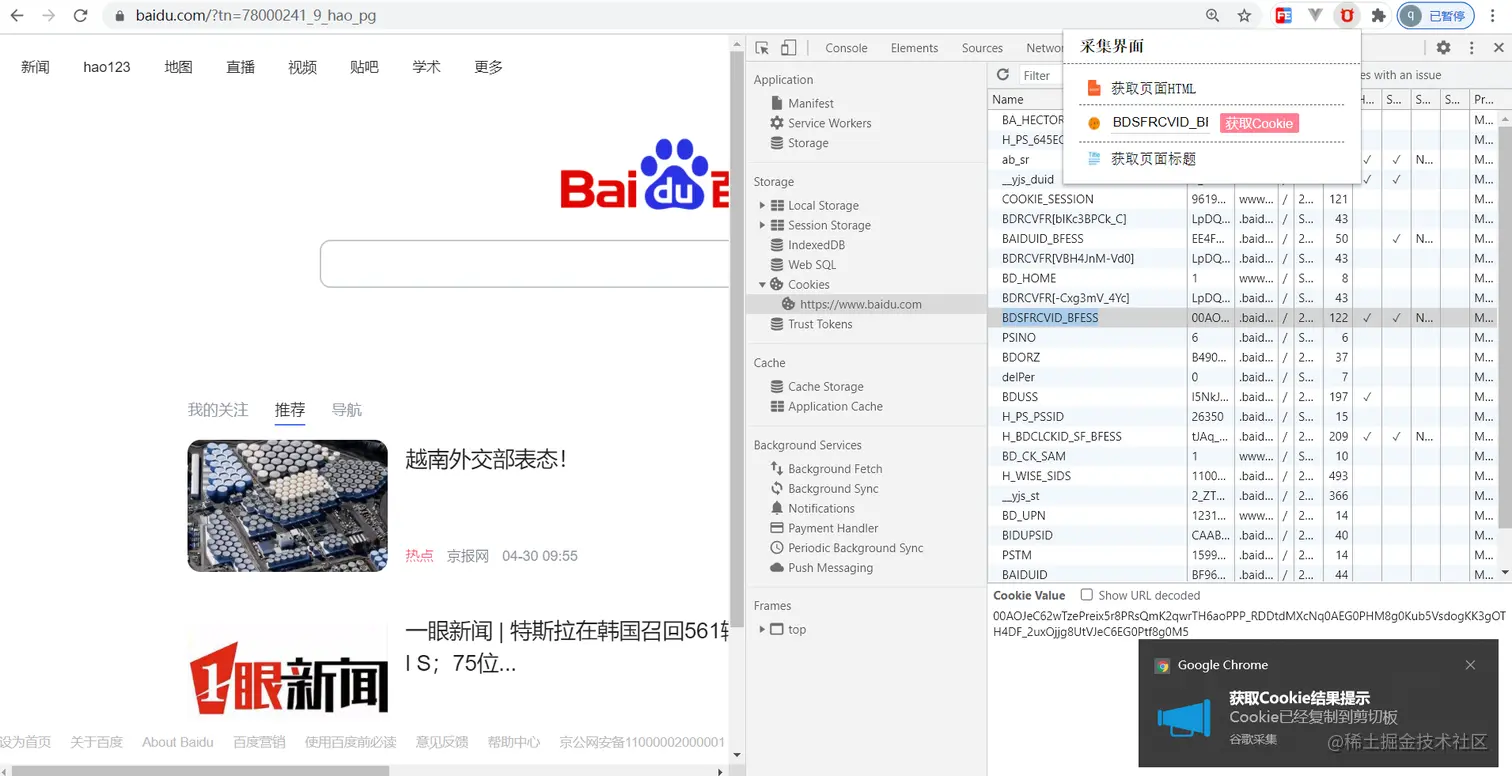The width and height of the screenshot is (1512, 776).
Task: Open the hao123 link
Action: [x=107, y=67]
